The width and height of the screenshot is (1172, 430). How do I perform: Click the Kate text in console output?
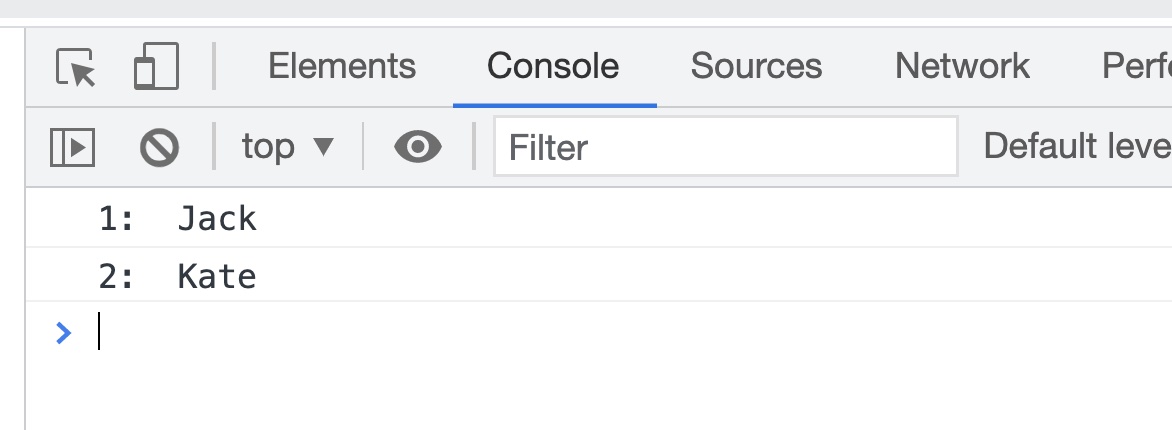point(217,276)
